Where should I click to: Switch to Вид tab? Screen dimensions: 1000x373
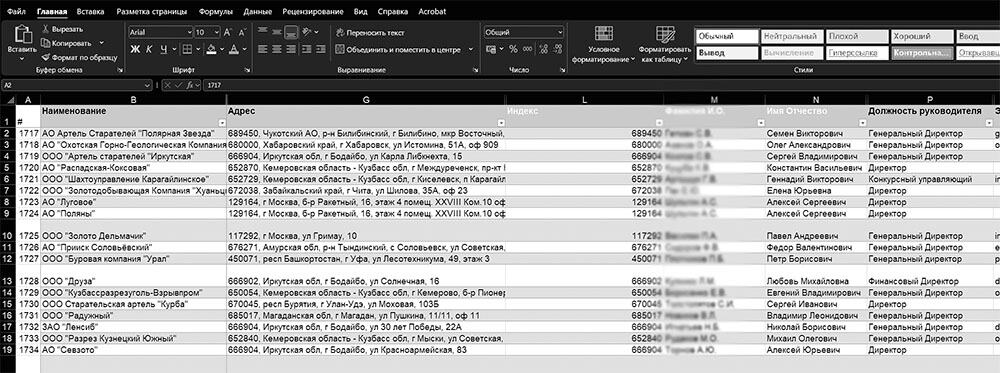pos(360,12)
